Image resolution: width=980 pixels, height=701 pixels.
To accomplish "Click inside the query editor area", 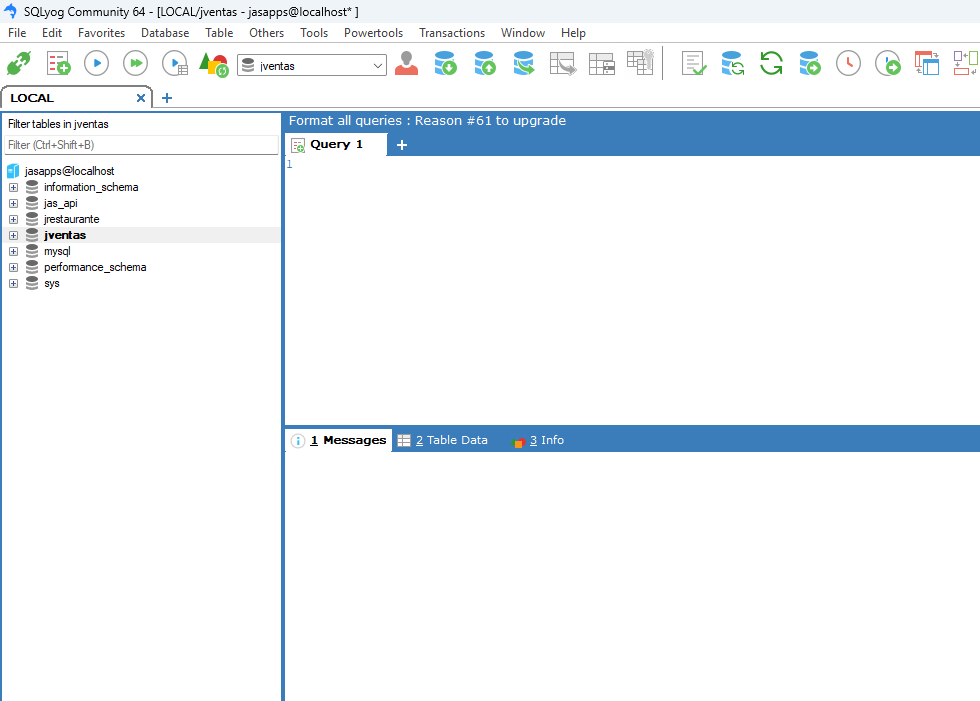I will point(632,291).
